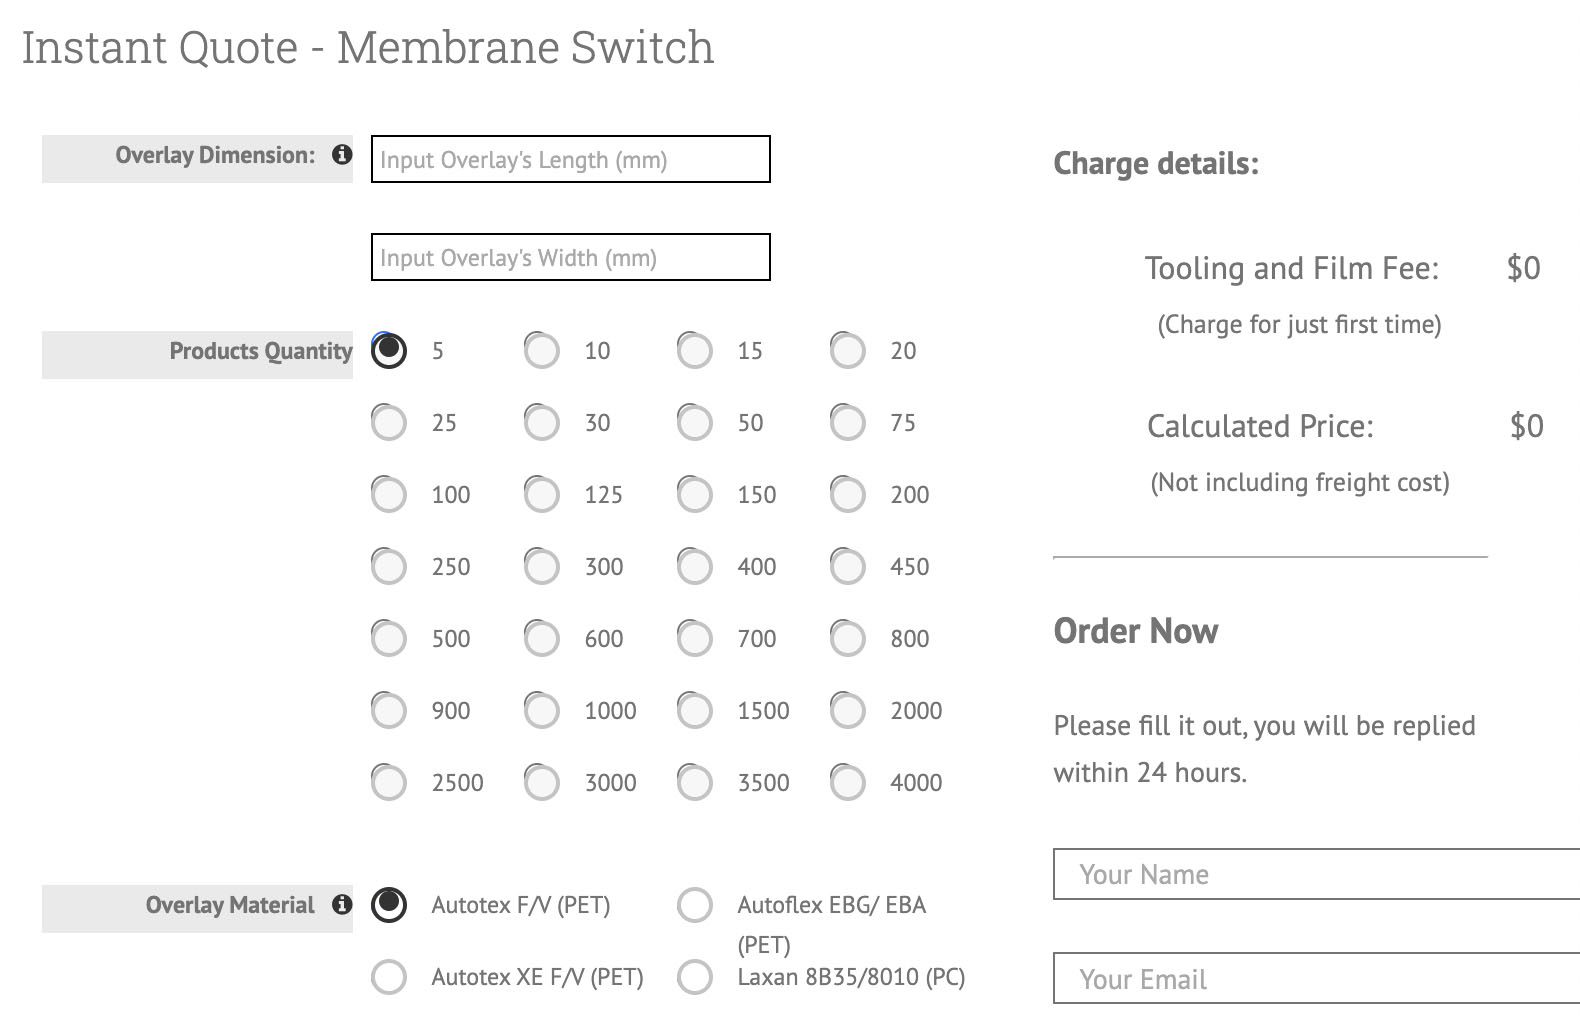The width and height of the screenshot is (1580, 1020).
Task: Select Laxan 8B35/8010 (PC) material
Action: pos(695,977)
